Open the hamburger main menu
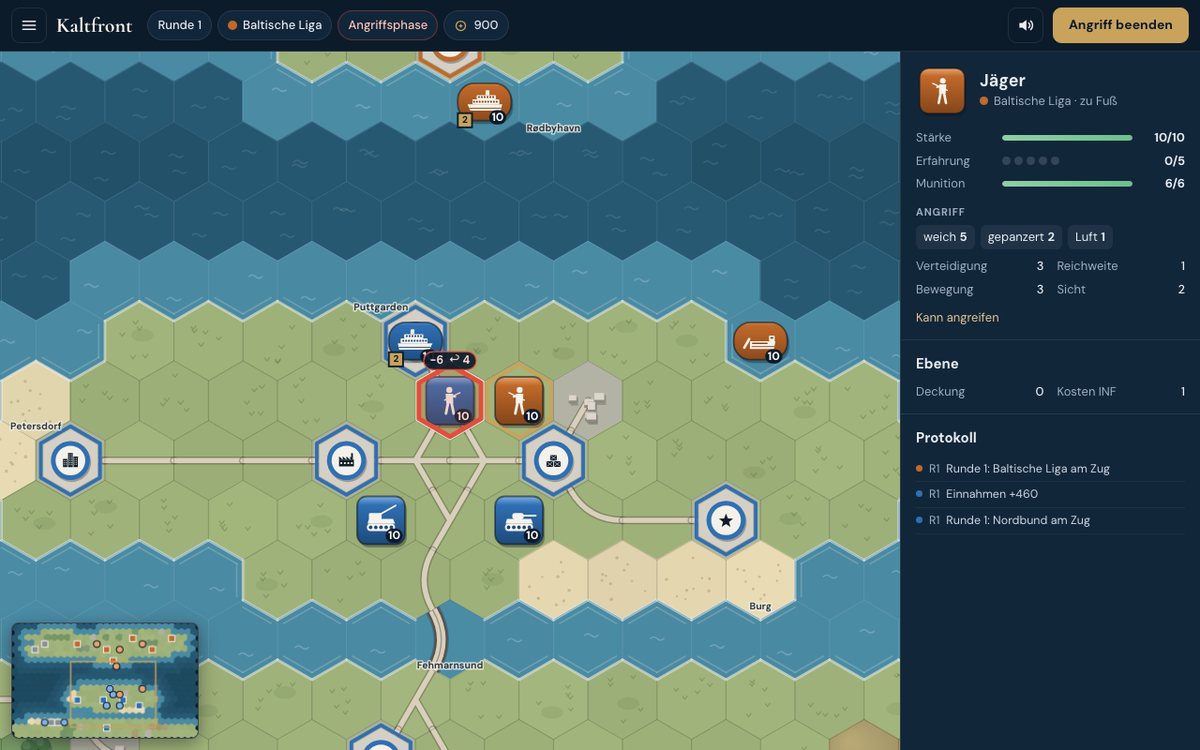This screenshot has height=750, width=1200. [x=29, y=25]
